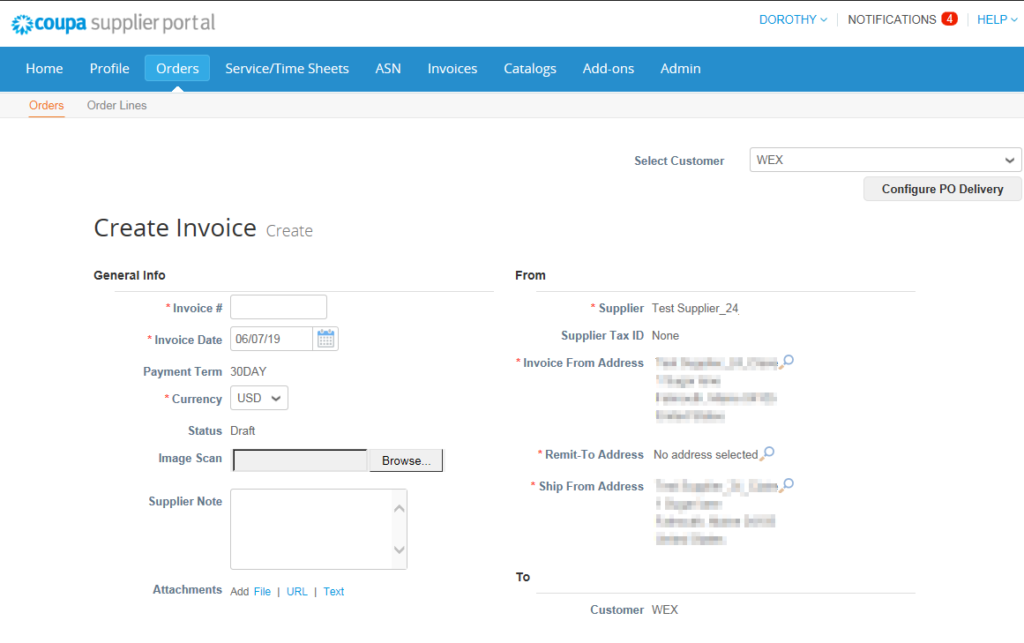Expand the Select Customer dropdown
Viewport: 1024px width, 643px height.
[x=885, y=160]
